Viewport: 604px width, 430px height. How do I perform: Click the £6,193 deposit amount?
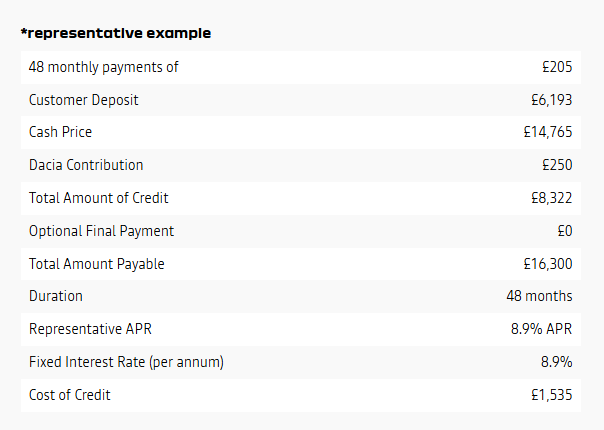click(x=552, y=100)
